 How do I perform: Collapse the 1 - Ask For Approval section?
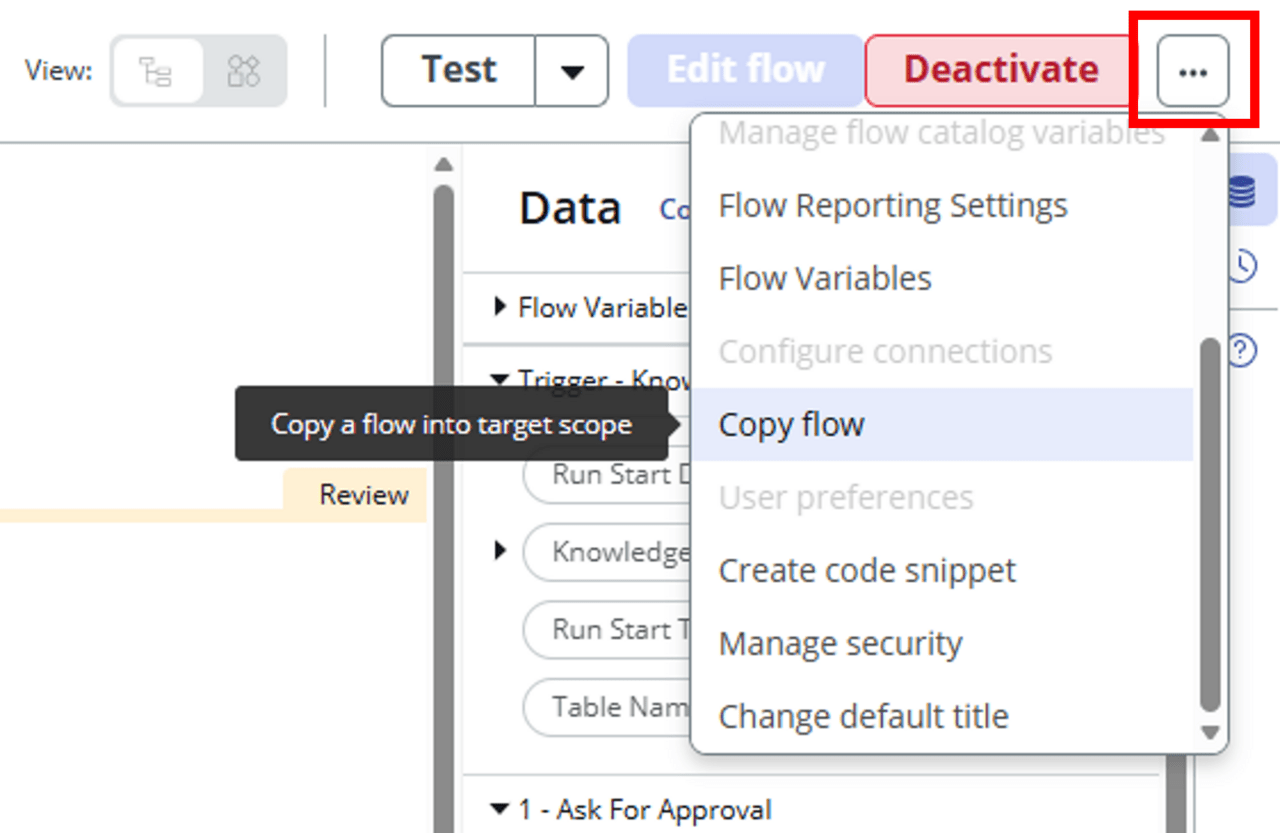click(x=500, y=809)
